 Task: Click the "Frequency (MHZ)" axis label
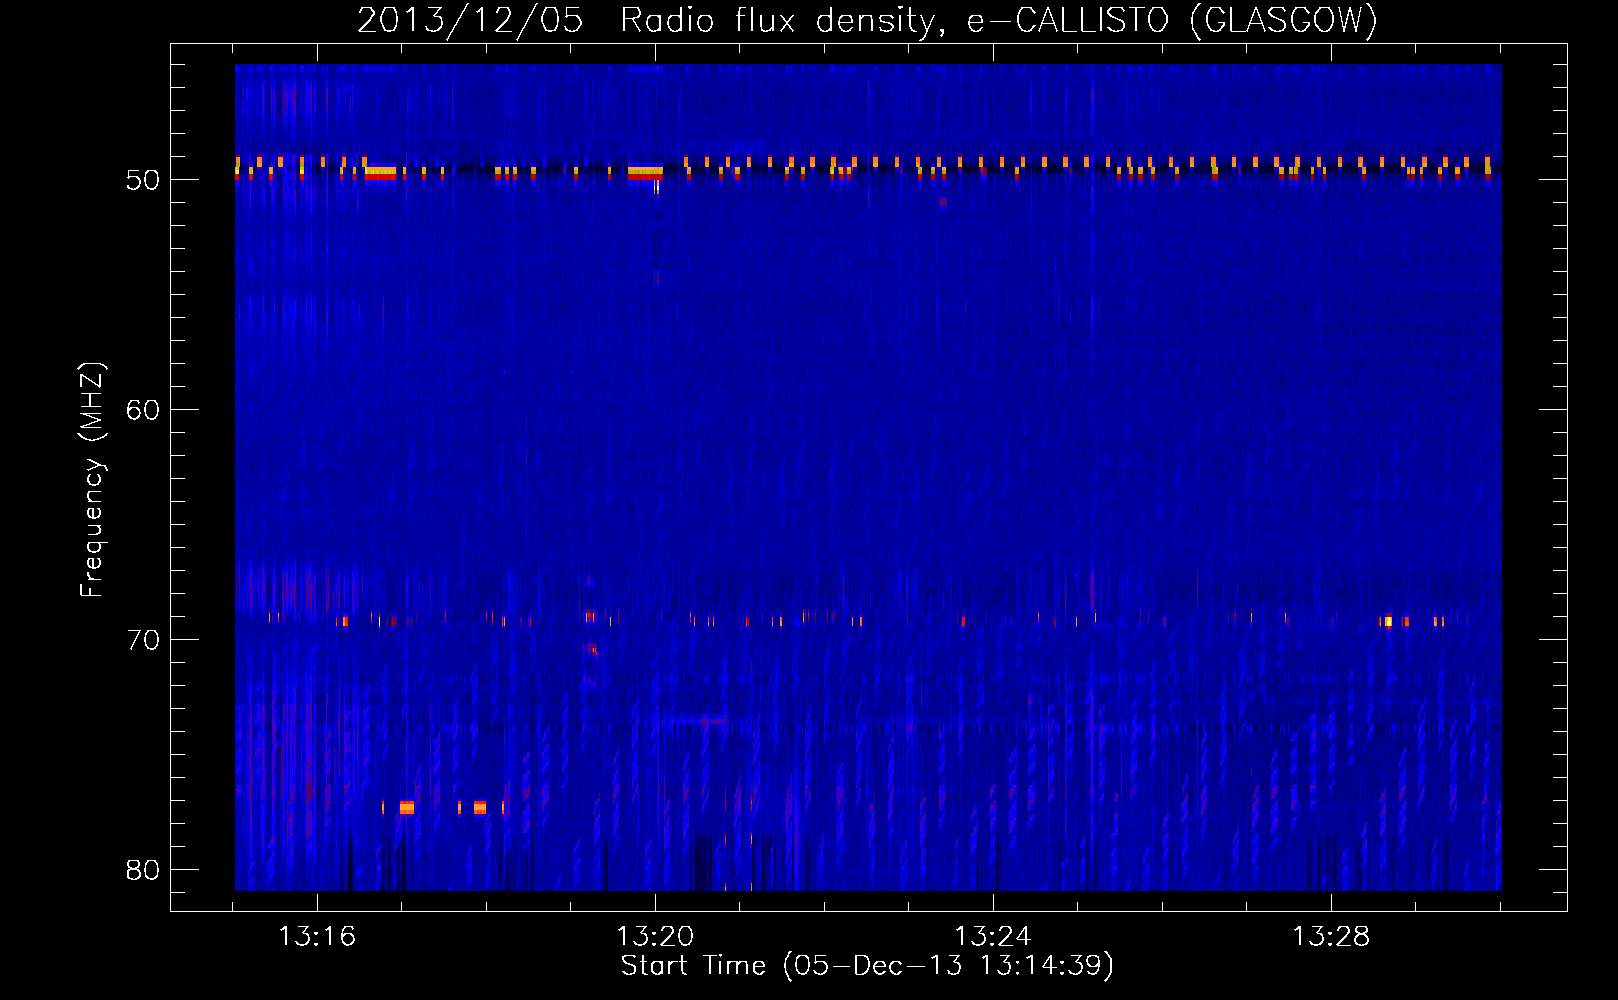91,480
